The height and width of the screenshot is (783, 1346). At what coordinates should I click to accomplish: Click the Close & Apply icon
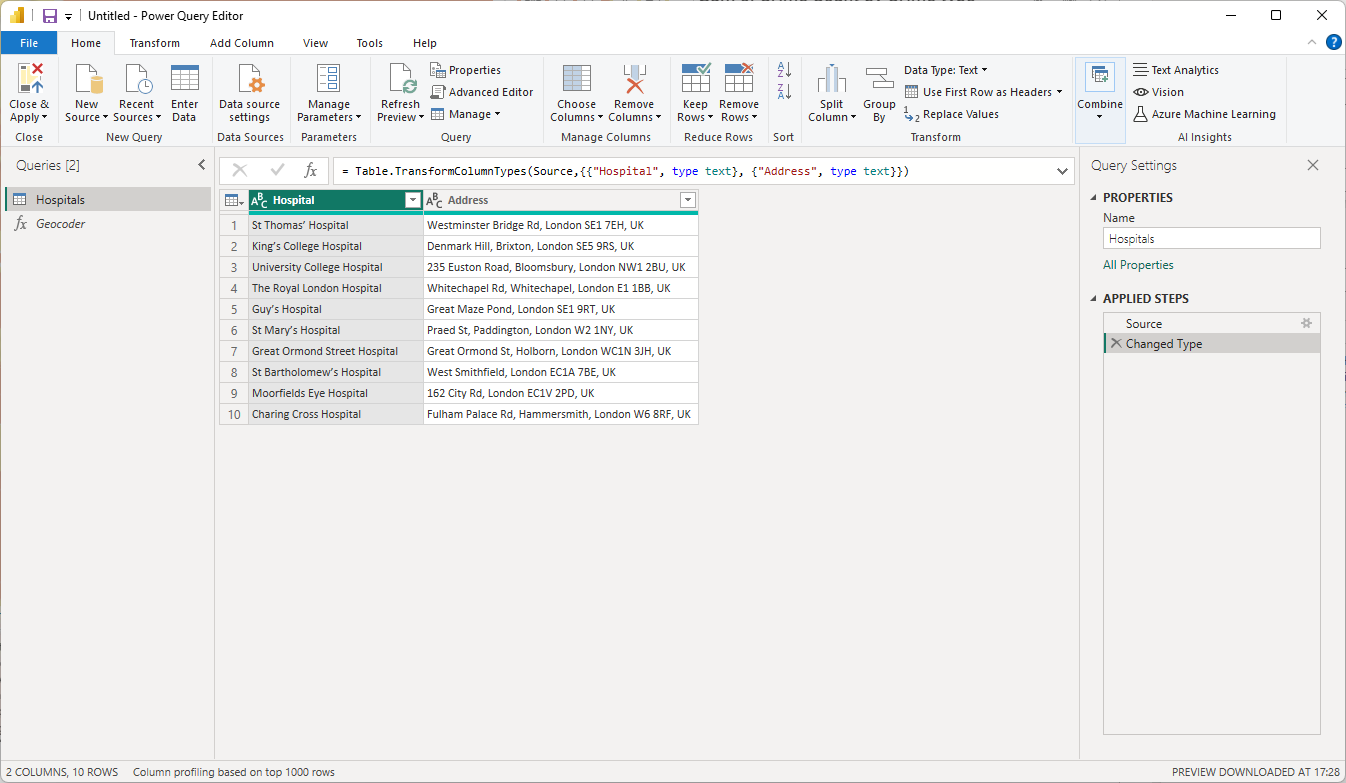click(29, 79)
